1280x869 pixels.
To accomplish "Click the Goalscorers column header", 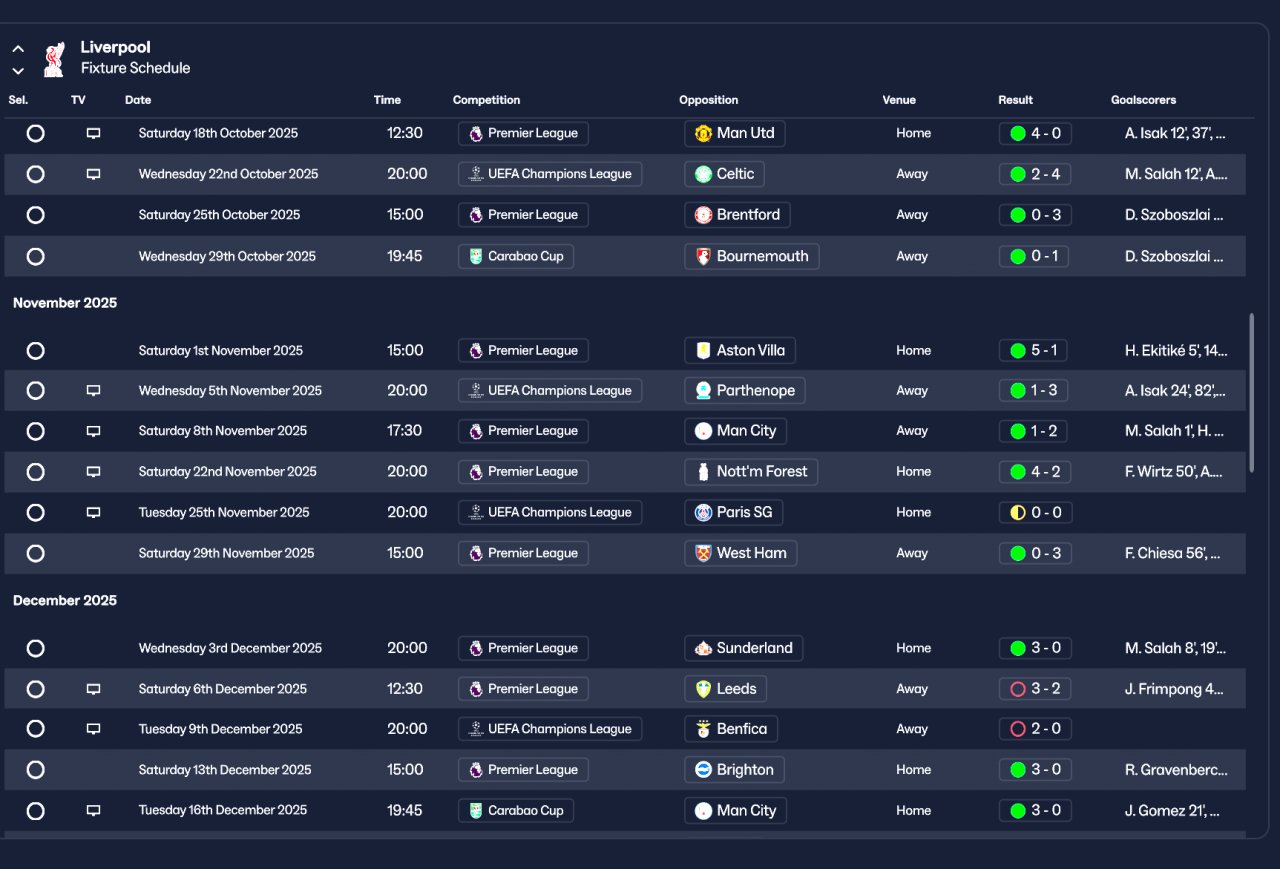I will pyautogui.click(x=1143, y=100).
